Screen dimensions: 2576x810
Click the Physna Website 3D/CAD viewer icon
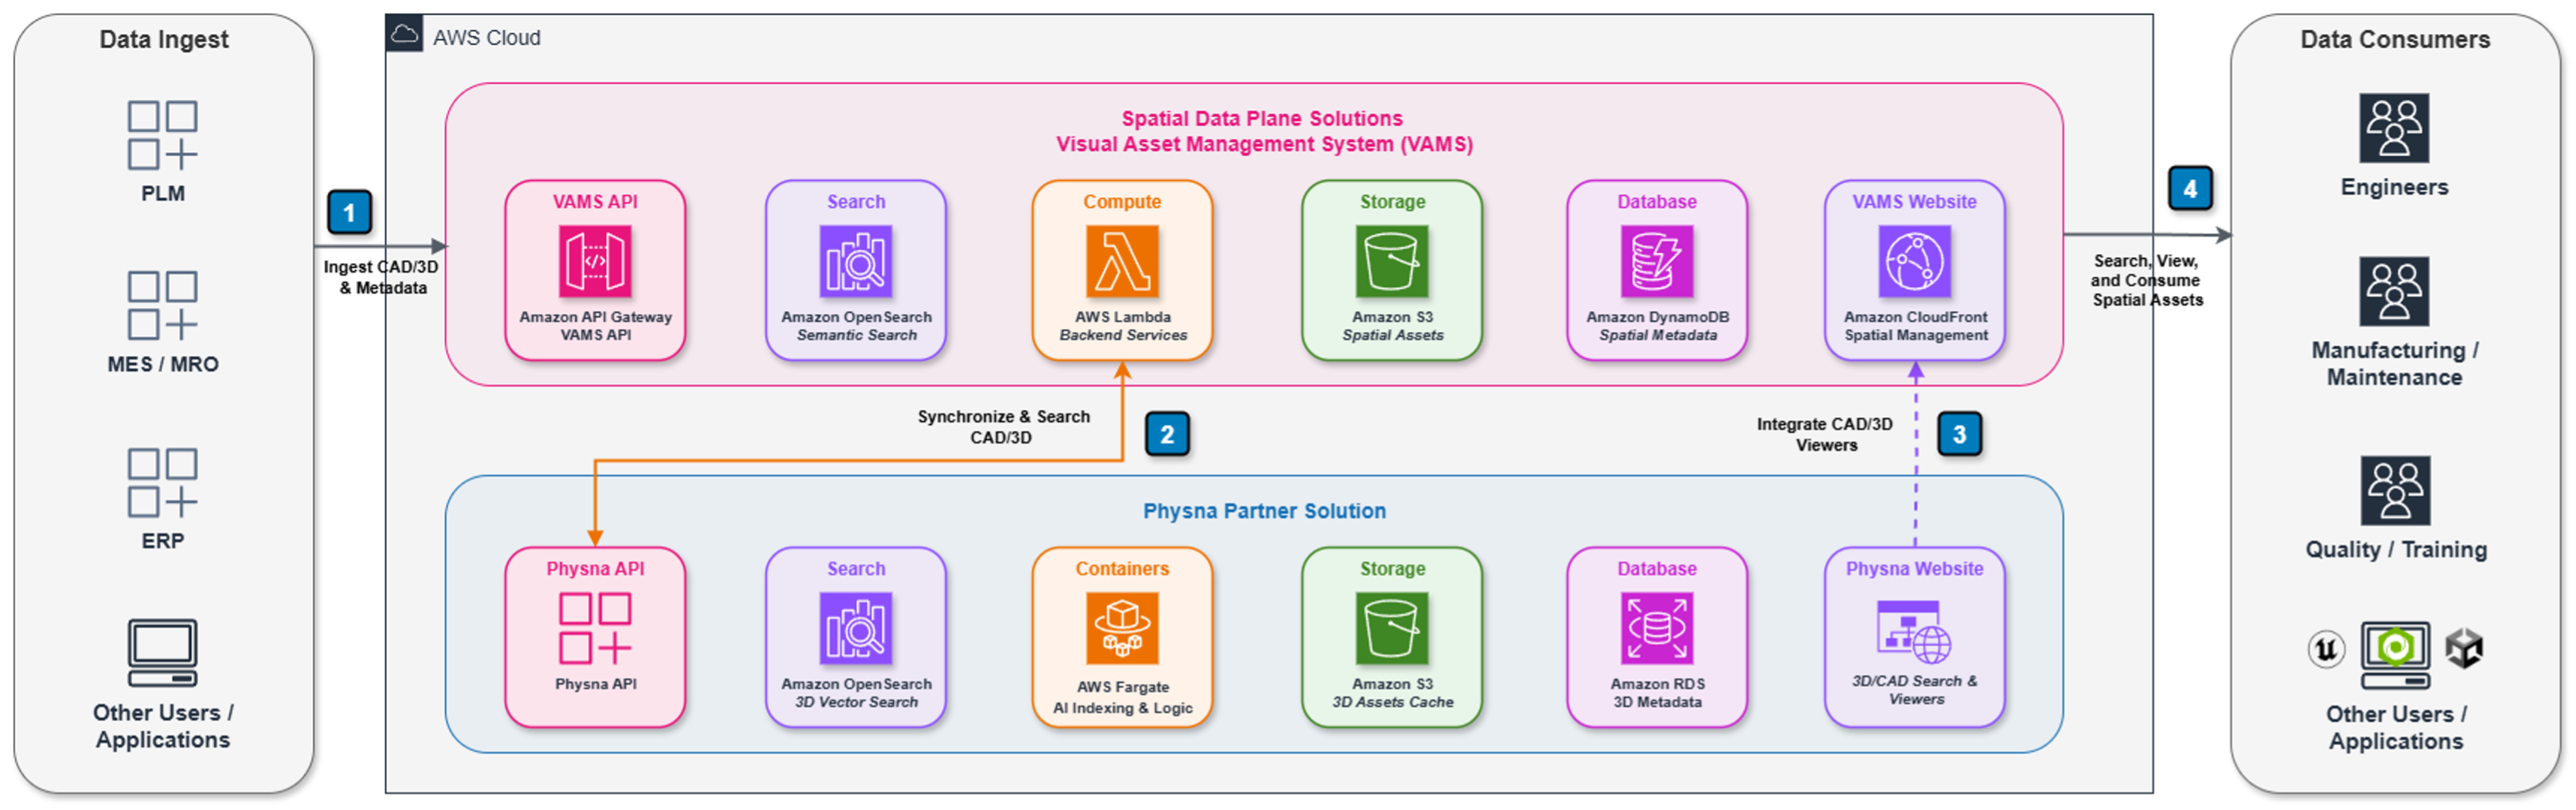point(1914,632)
